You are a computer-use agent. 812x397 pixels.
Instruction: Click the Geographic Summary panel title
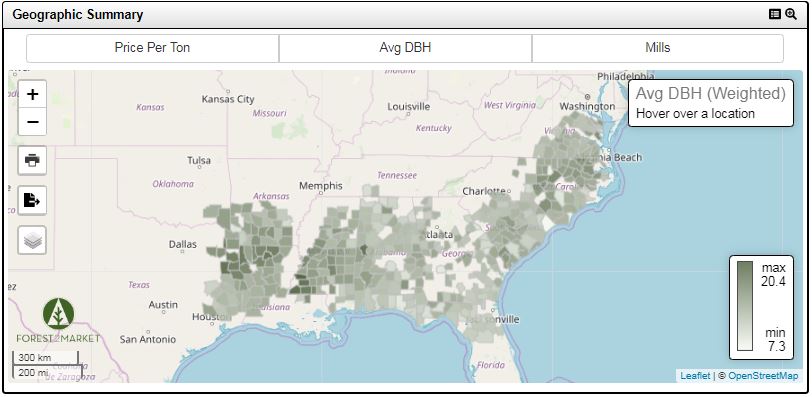click(x=78, y=14)
